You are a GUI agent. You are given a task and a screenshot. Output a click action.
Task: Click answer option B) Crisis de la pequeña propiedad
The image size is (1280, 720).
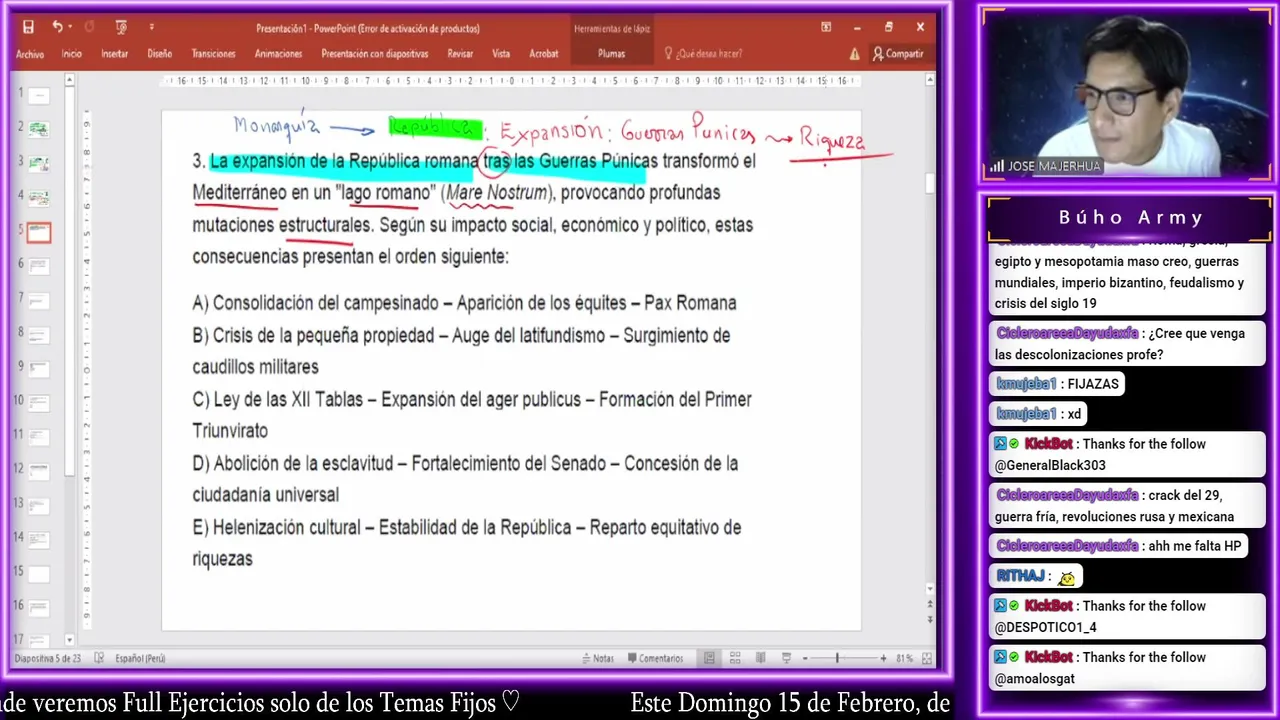pos(461,351)
